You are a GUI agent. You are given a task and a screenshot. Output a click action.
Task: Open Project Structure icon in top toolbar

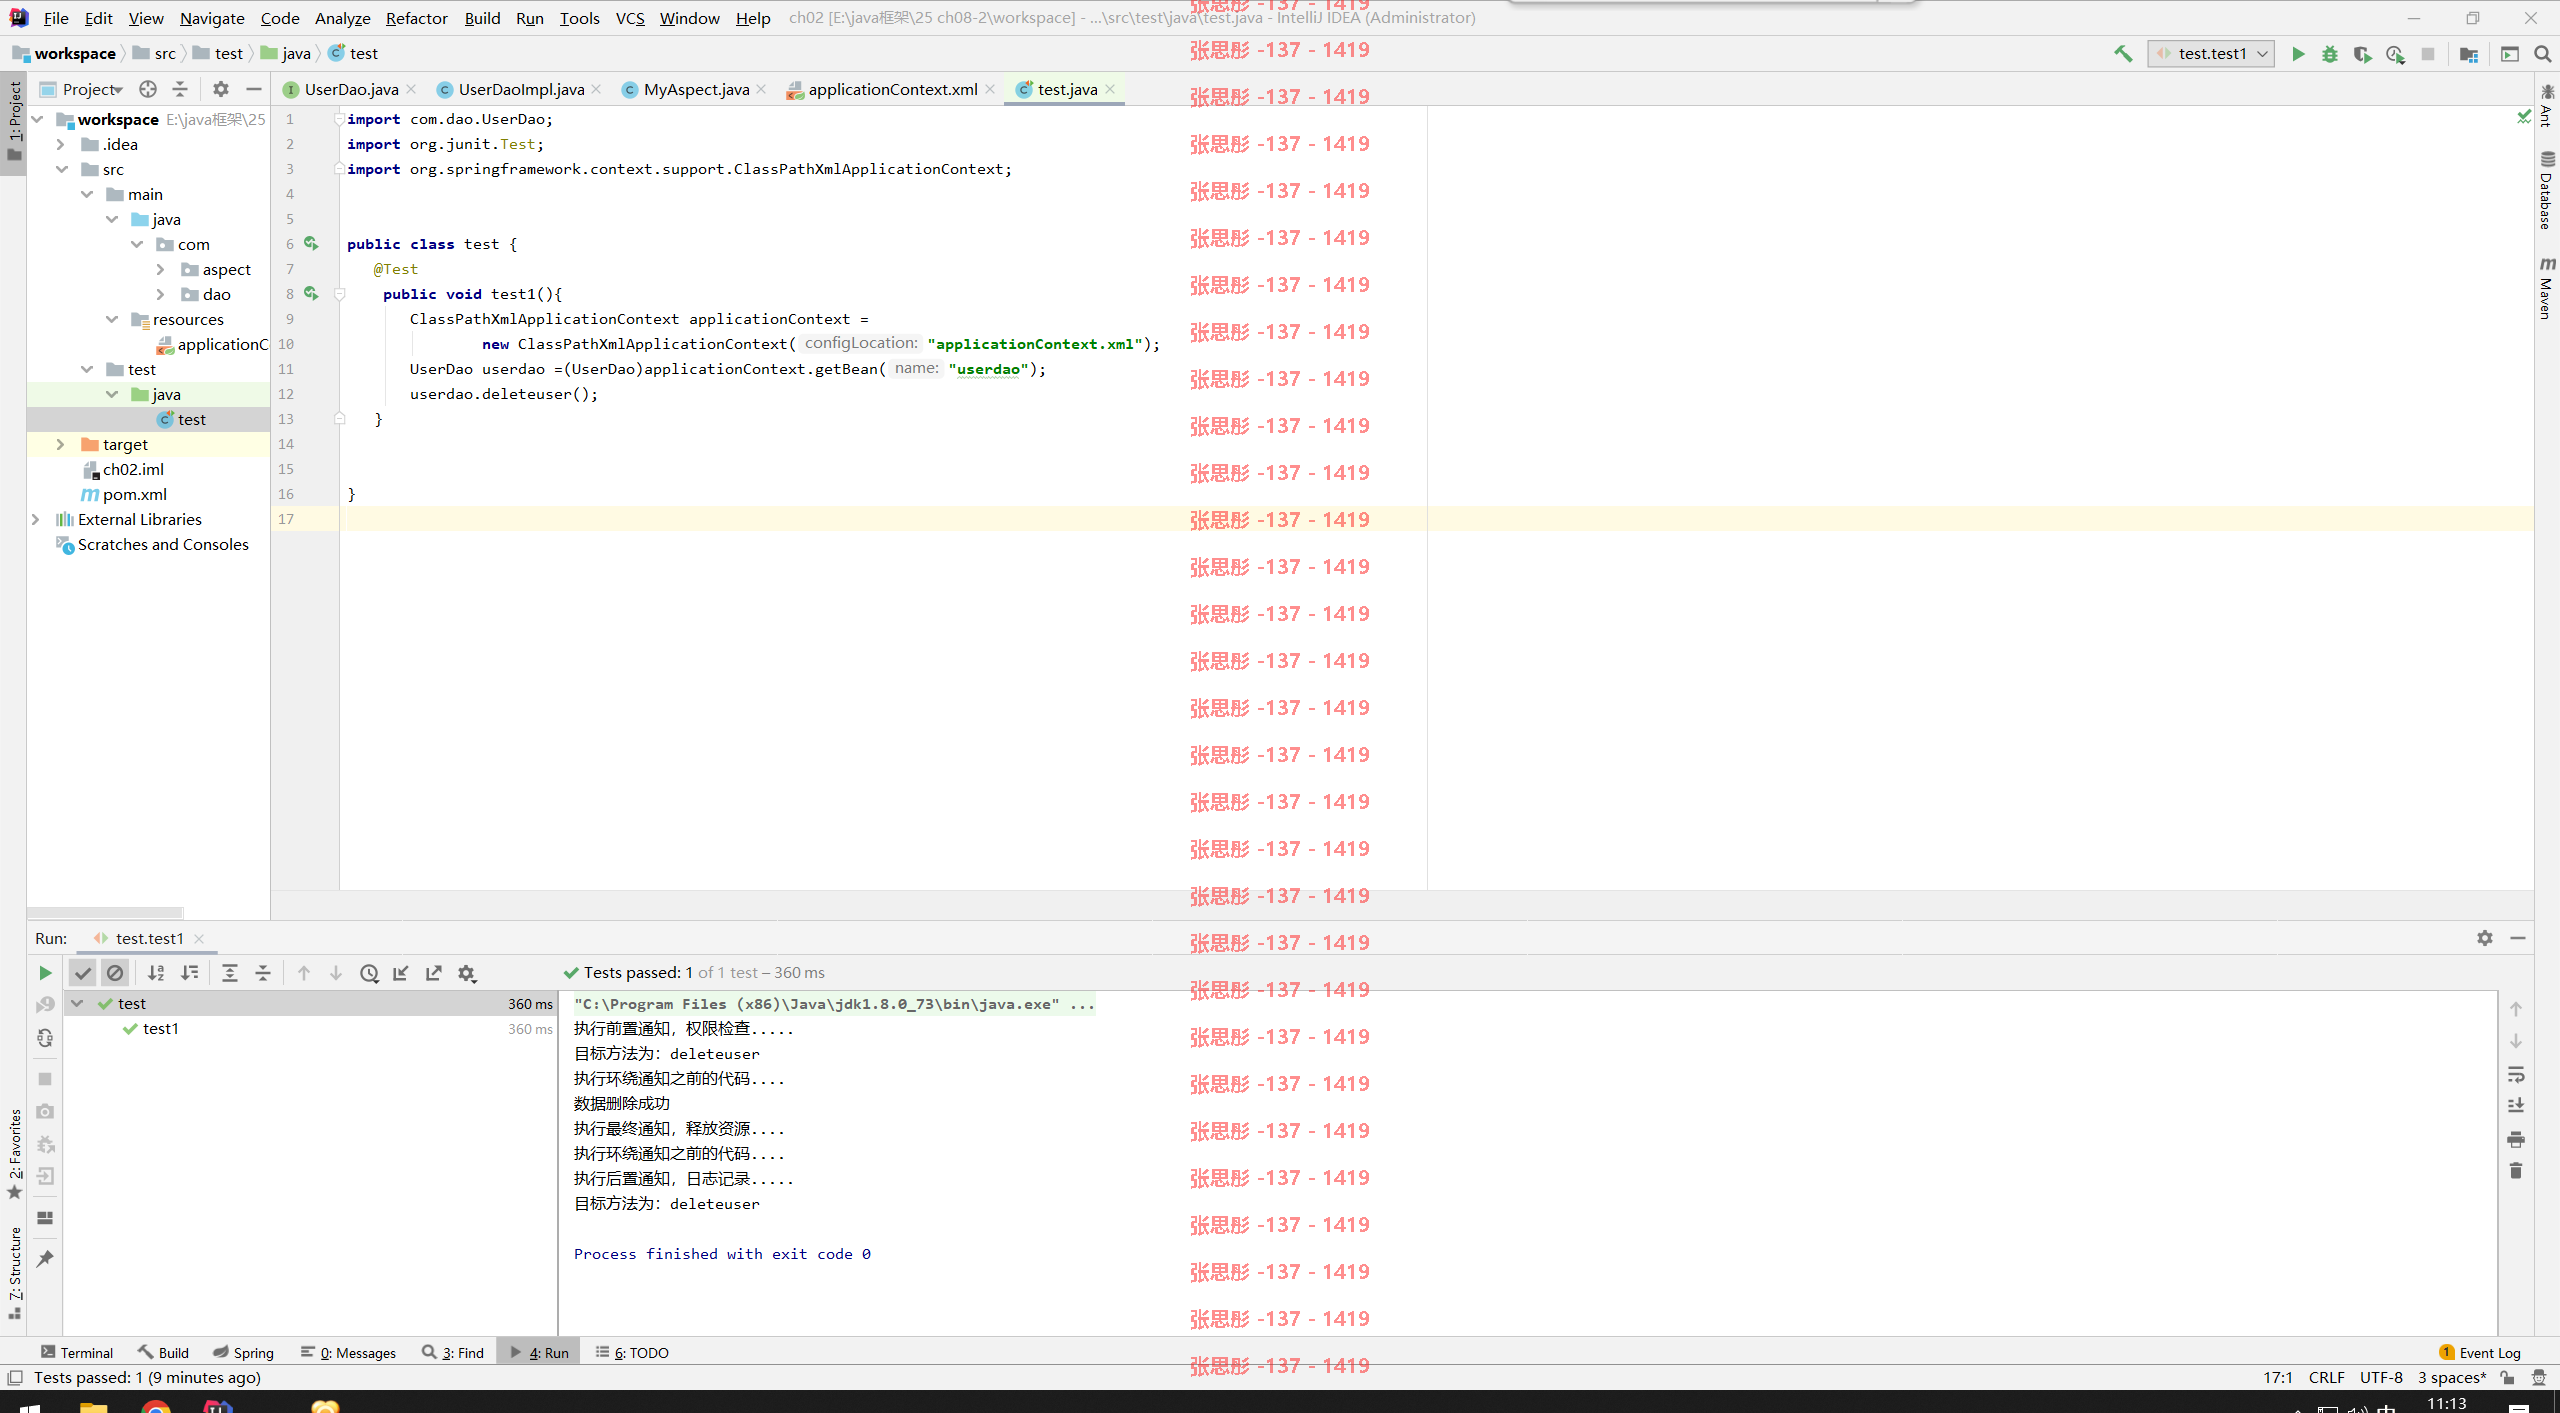(x=2469, y=54)
